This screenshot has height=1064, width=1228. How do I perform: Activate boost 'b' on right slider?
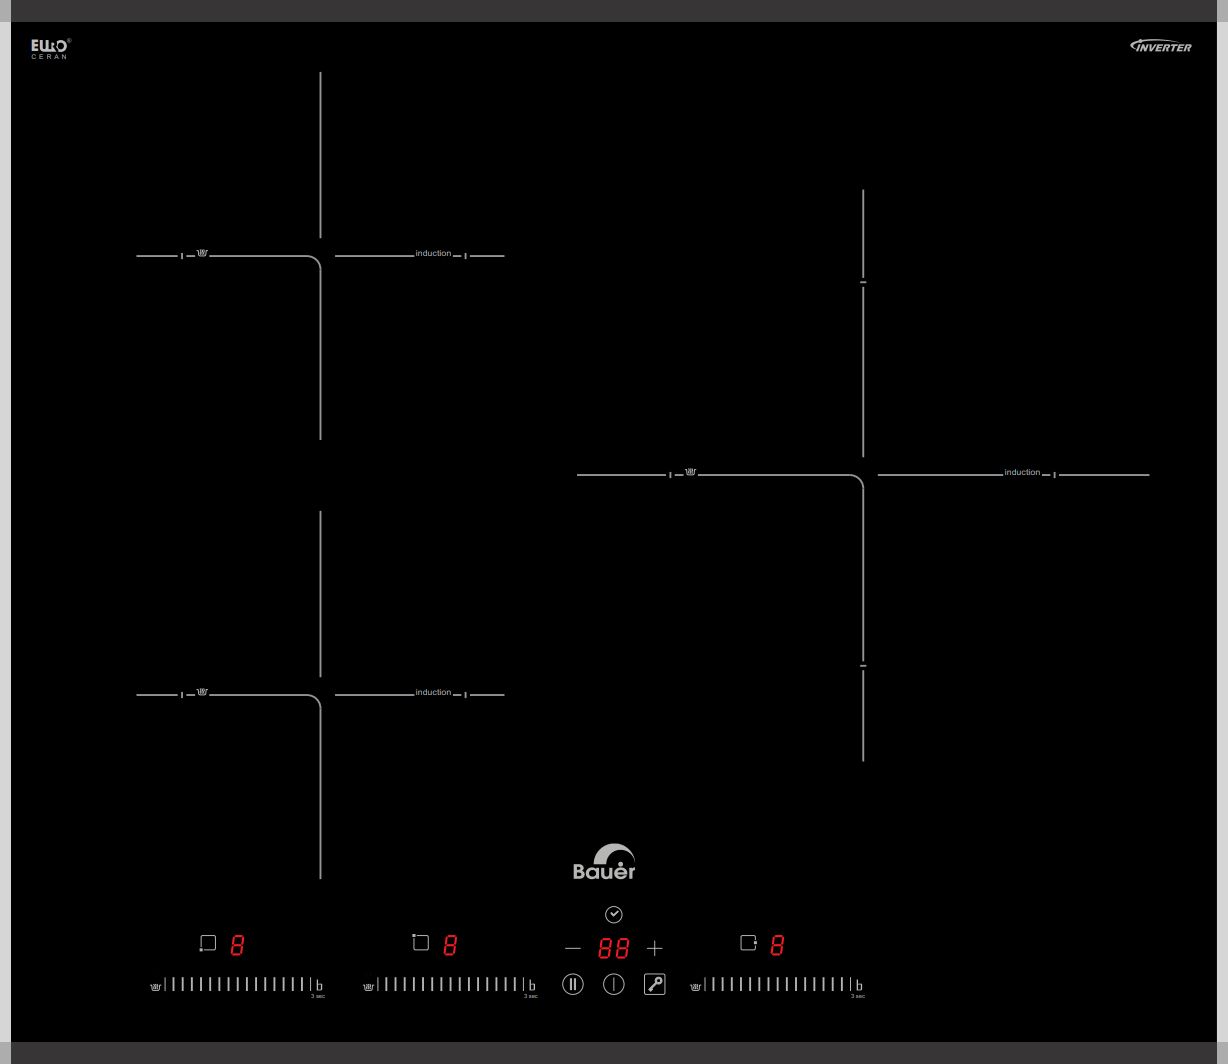click(859, 986)
